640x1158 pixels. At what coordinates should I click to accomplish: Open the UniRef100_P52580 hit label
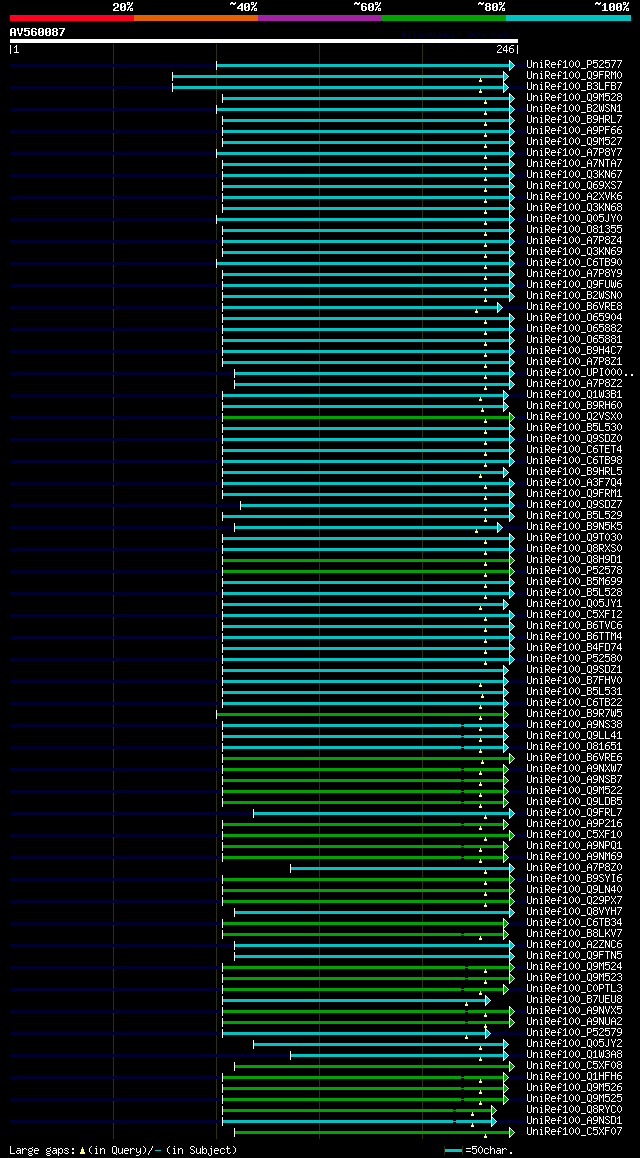(x=574, y=659)
